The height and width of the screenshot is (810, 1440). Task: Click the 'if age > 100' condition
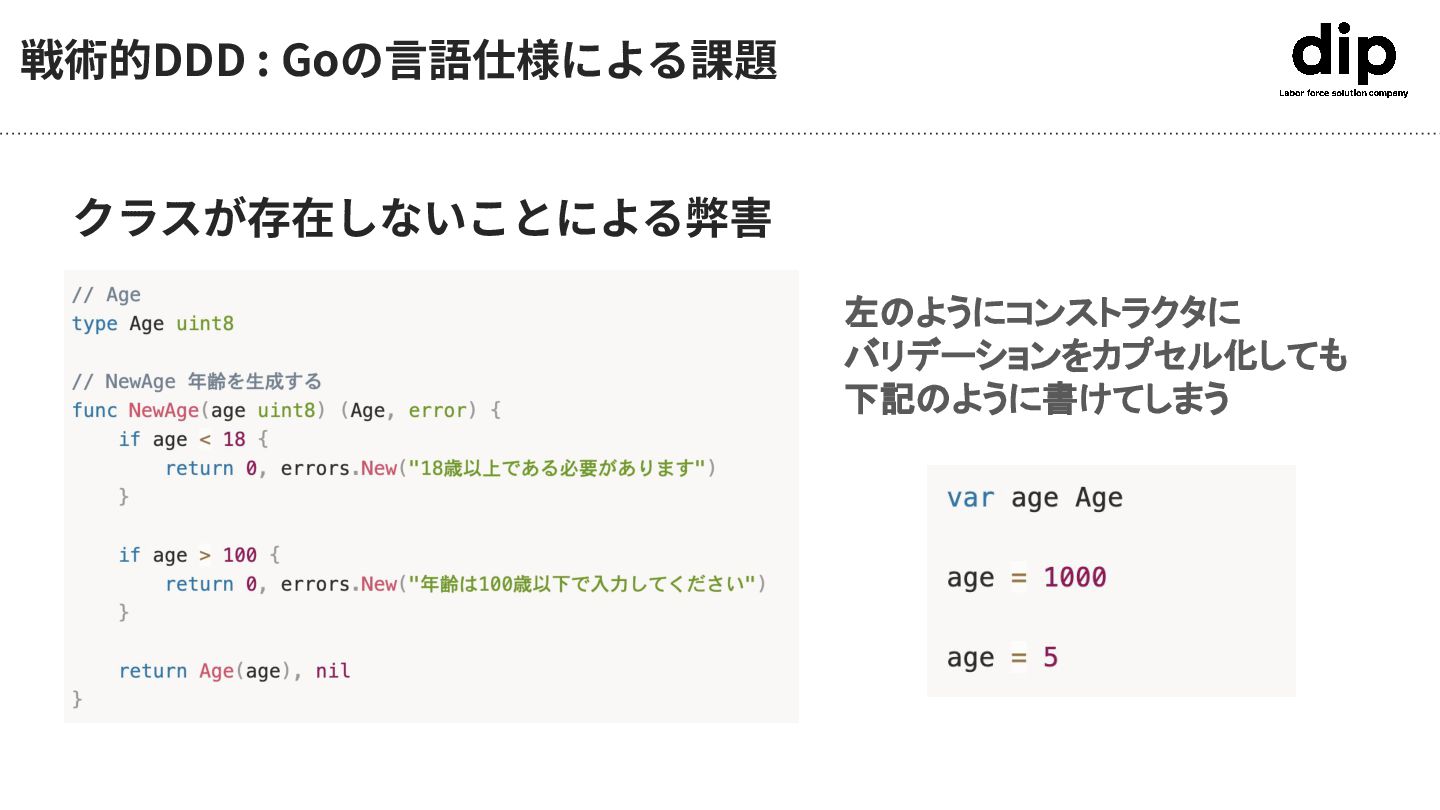pyautogui.click(x=201, y=555)
